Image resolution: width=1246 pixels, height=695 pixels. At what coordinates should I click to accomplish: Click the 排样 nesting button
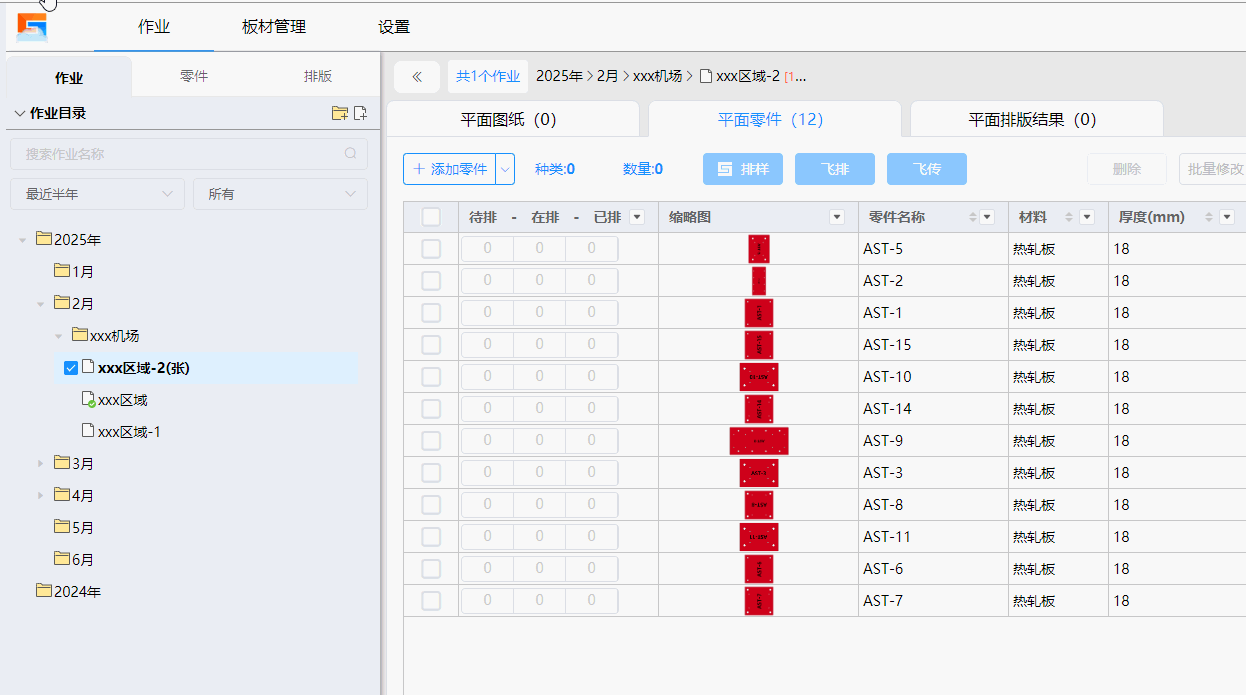tap(743, 169)
